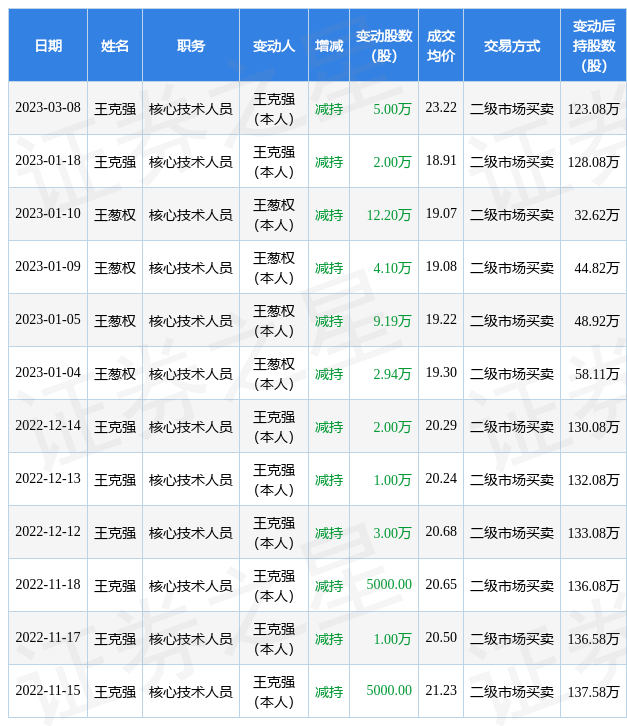Click 二级市场买卖 in the 2022-12-12 row
Viewport: 627px width, 726px height.
coord(512,533)
